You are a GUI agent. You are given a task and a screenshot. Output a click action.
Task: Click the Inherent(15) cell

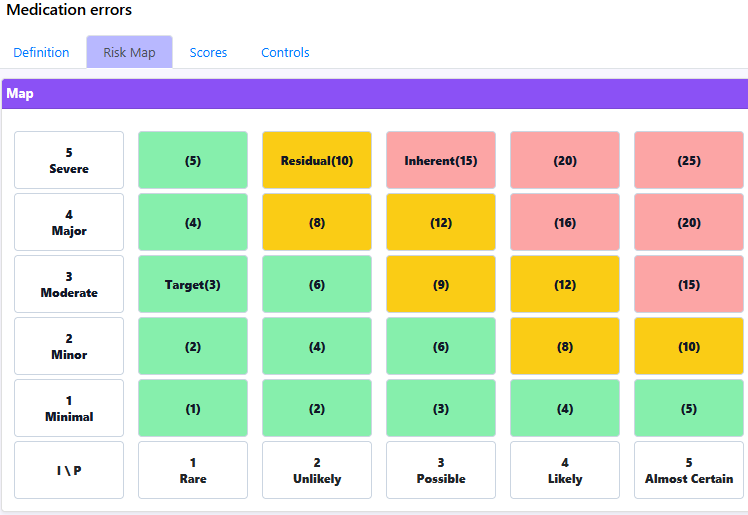[441, 160]
